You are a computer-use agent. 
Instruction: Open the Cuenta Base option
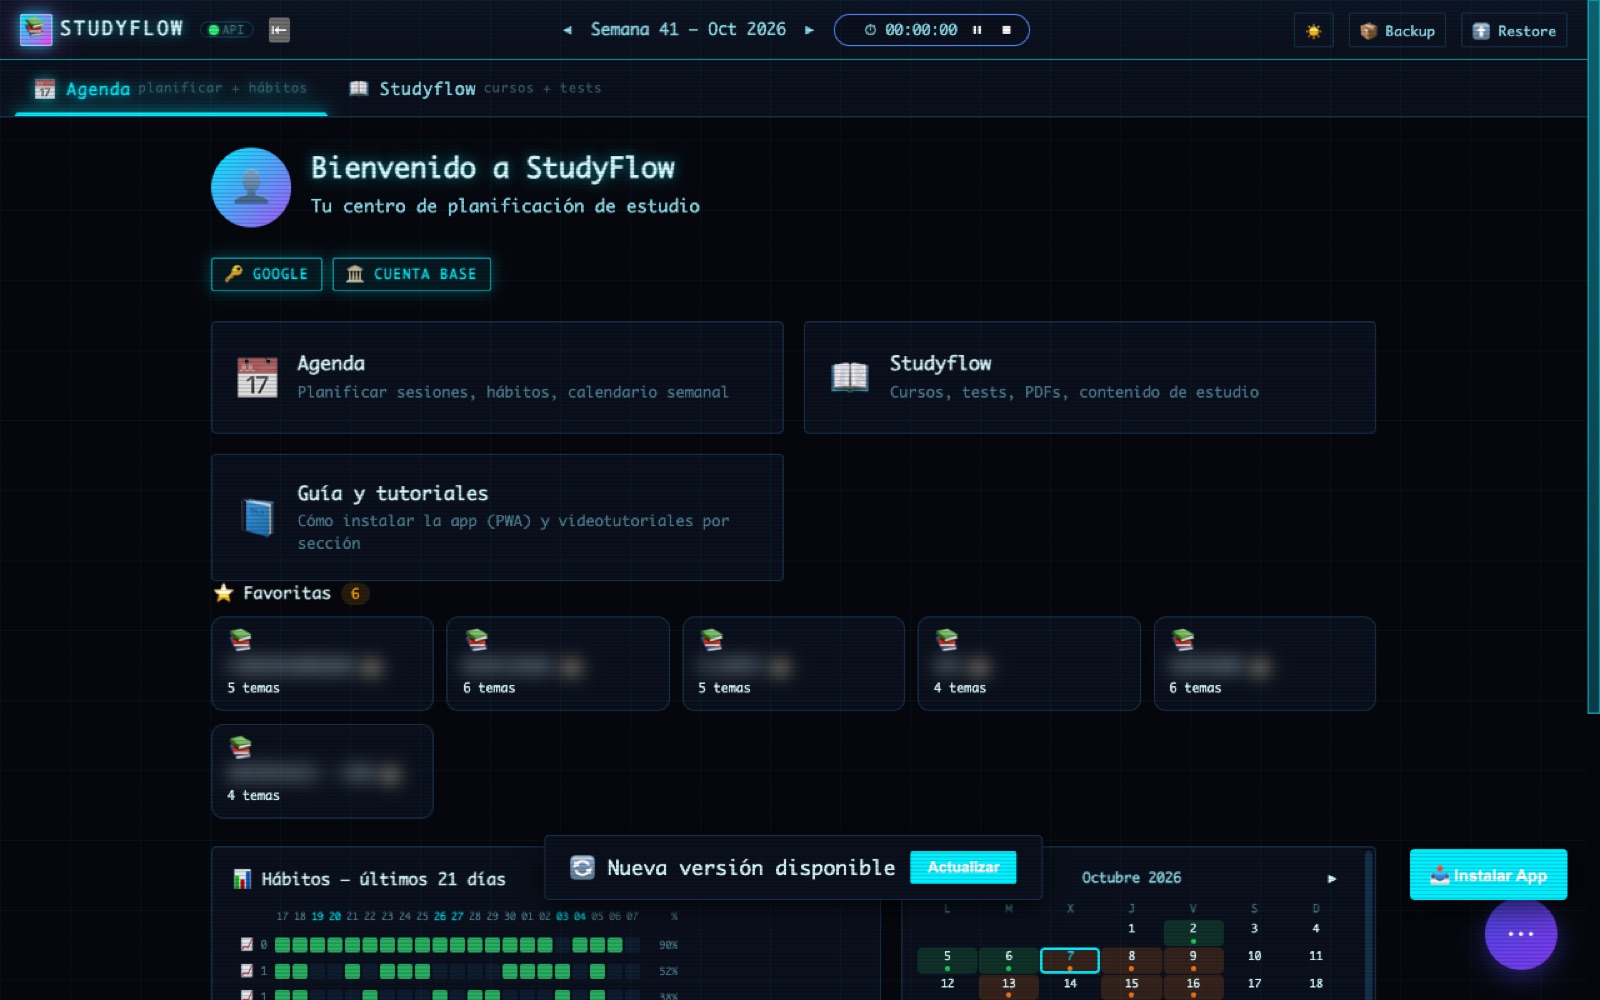click(x=411, y=274)
